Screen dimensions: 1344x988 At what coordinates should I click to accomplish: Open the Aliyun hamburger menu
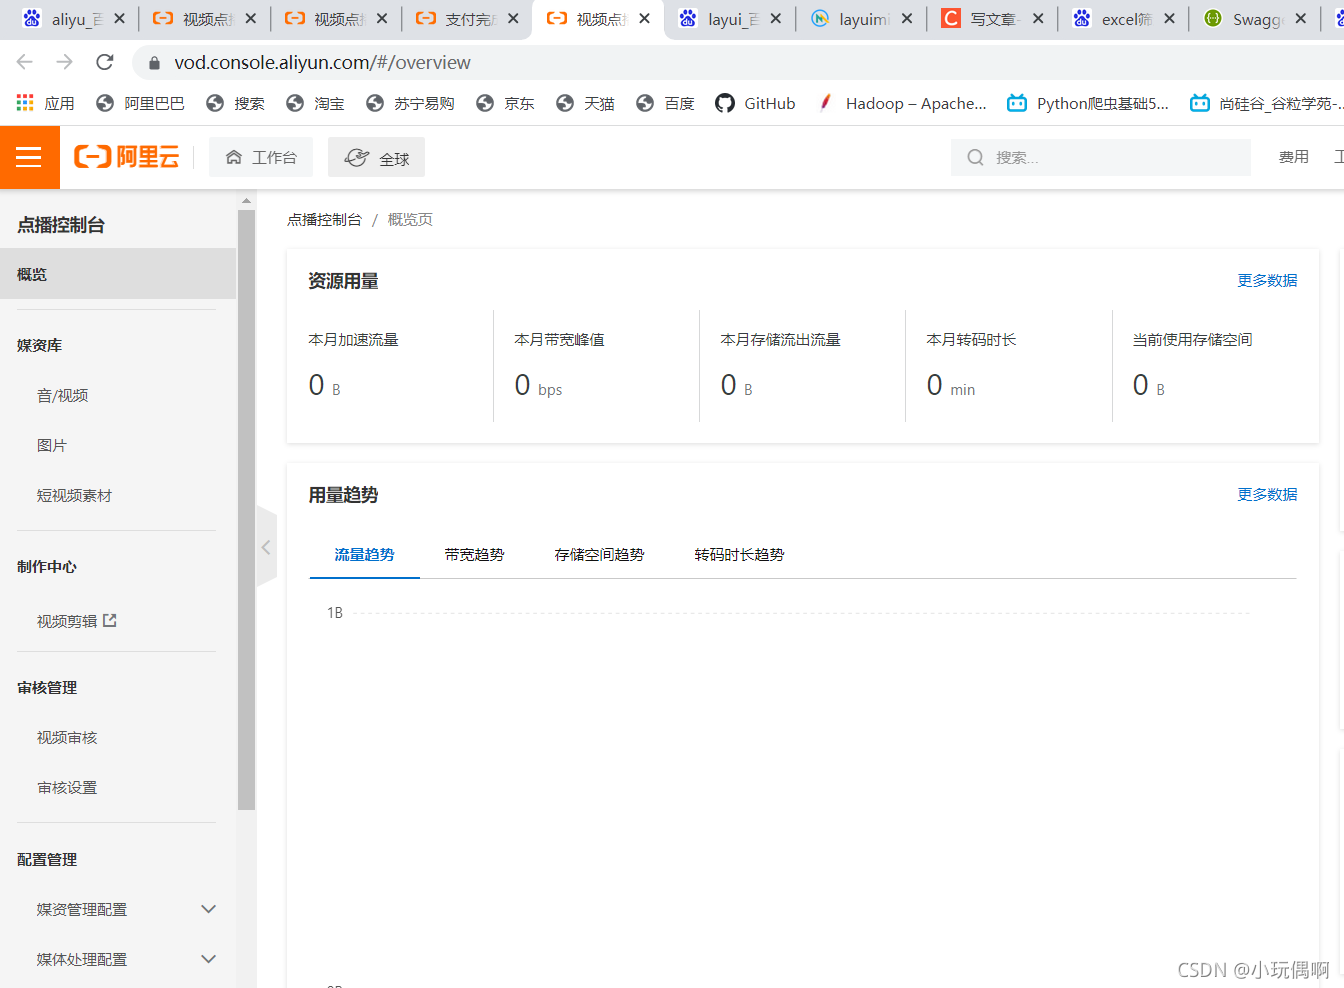(x=29, y=157)
